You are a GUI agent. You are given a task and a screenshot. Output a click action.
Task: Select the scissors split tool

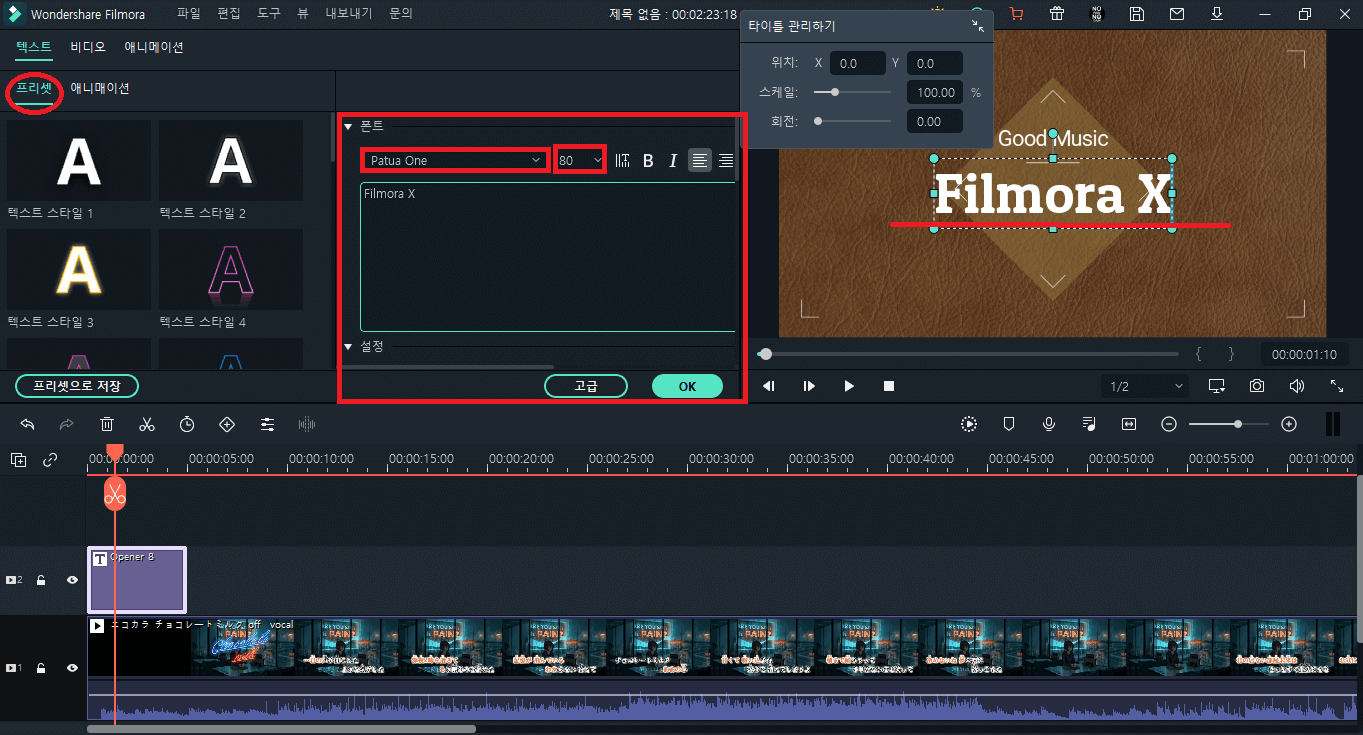[147, 424]
